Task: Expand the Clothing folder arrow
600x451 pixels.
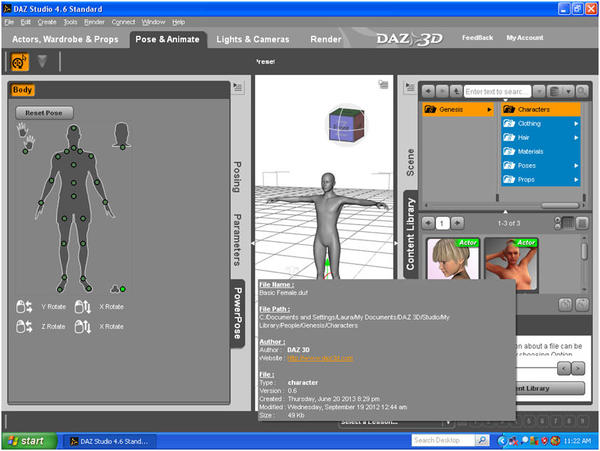Action: coord(576,124)
